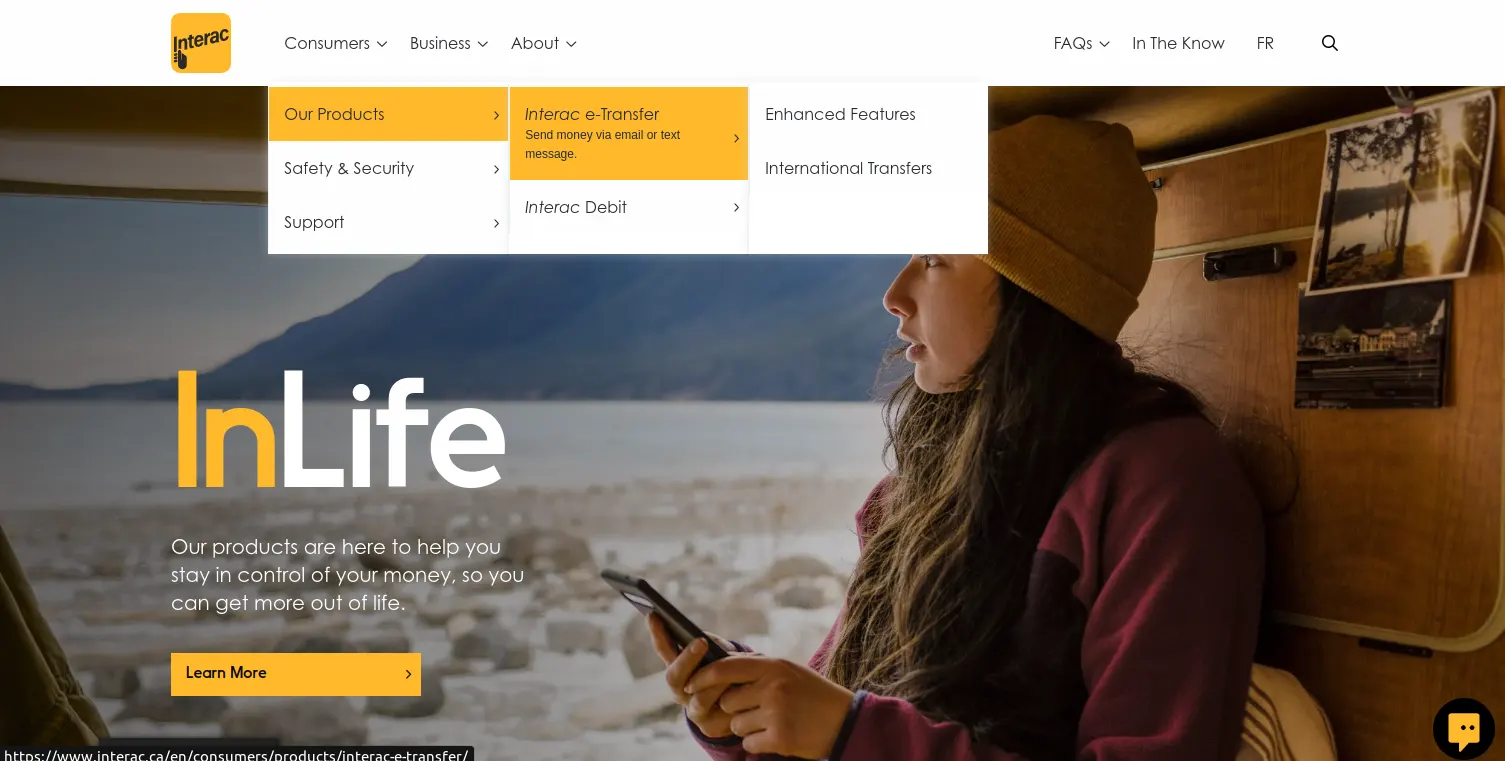
Task: Switch language to FR
Action: tap(1265, 43)
